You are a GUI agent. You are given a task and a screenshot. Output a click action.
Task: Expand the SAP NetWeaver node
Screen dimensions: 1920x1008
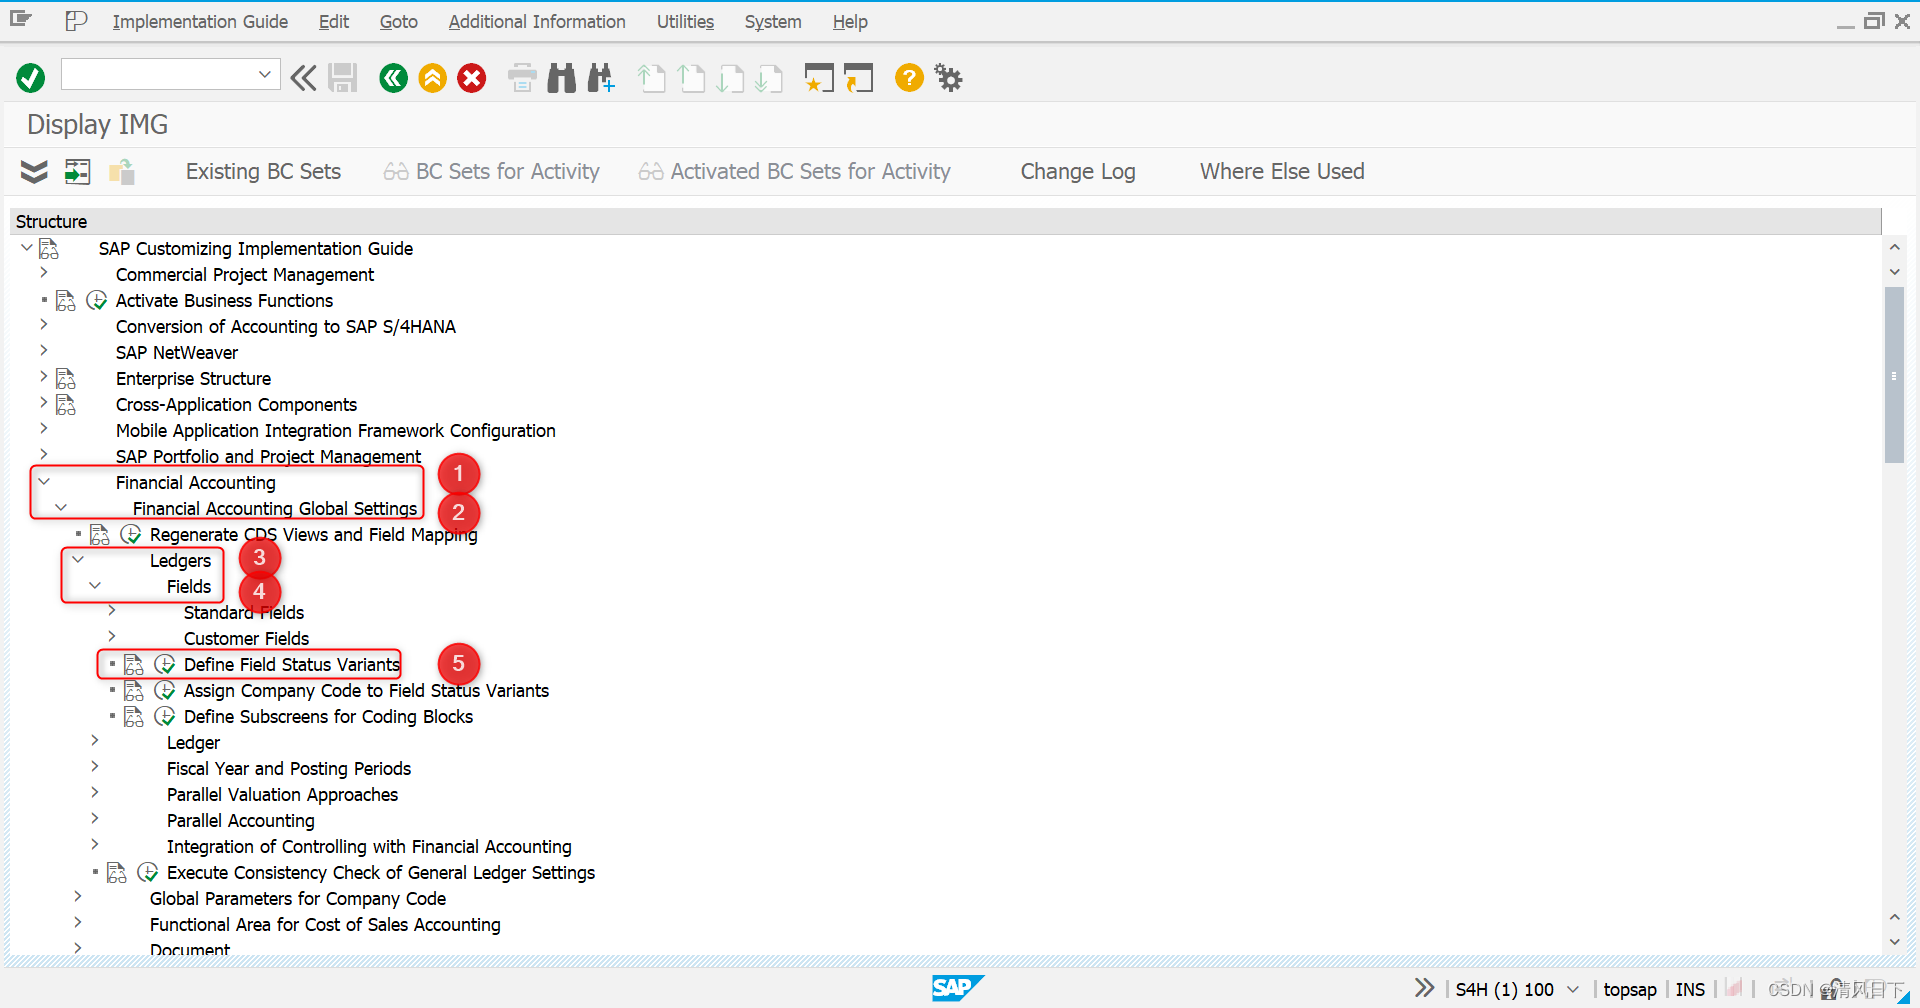pos(44,350)
